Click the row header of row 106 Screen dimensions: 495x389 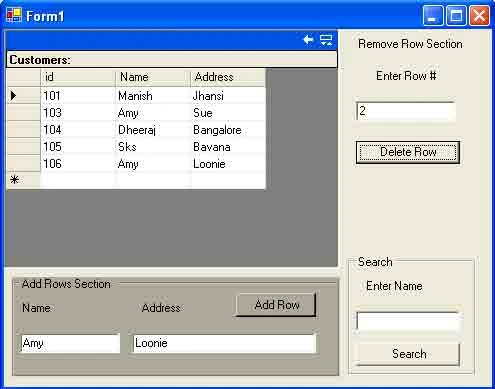[23, 164]
